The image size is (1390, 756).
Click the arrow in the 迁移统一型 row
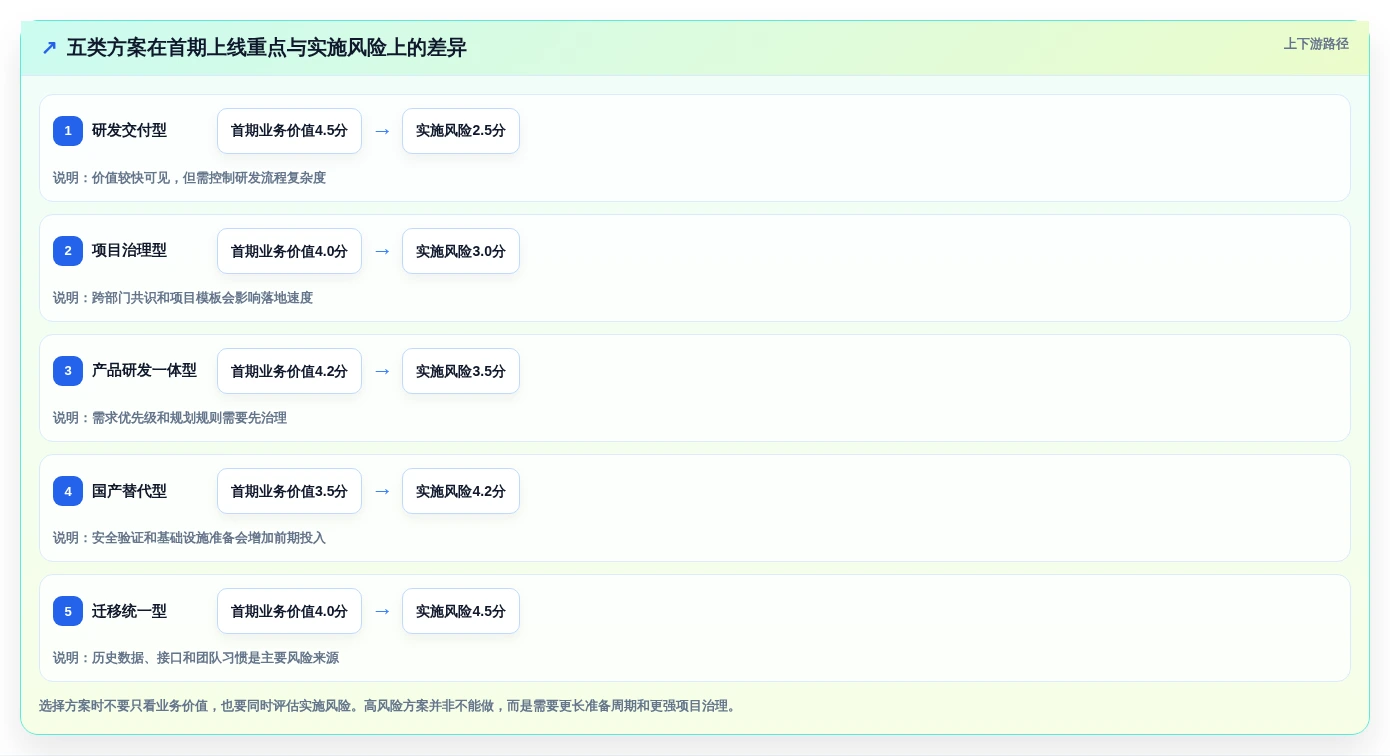coord(382,611)
